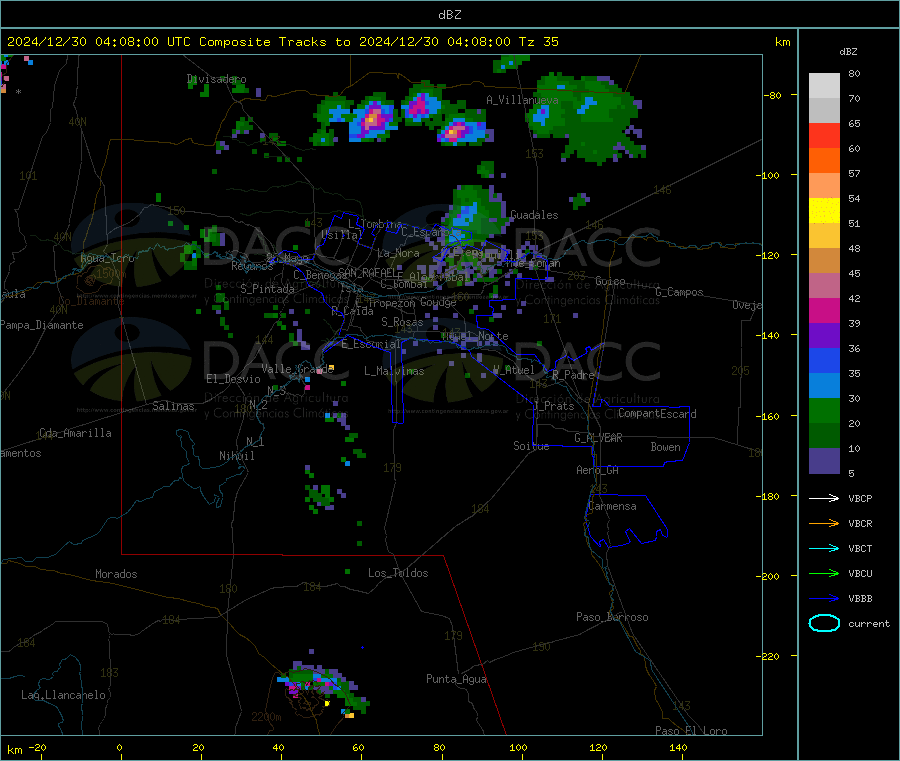Click the 'Guadales' map label

(534, 215)
